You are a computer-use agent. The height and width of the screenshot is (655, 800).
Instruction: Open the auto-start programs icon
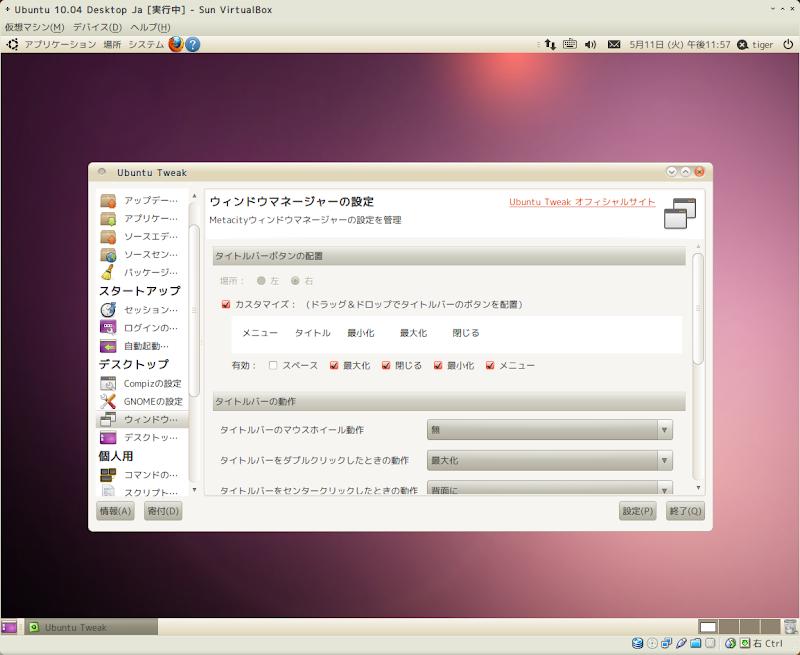pos(108,346)
